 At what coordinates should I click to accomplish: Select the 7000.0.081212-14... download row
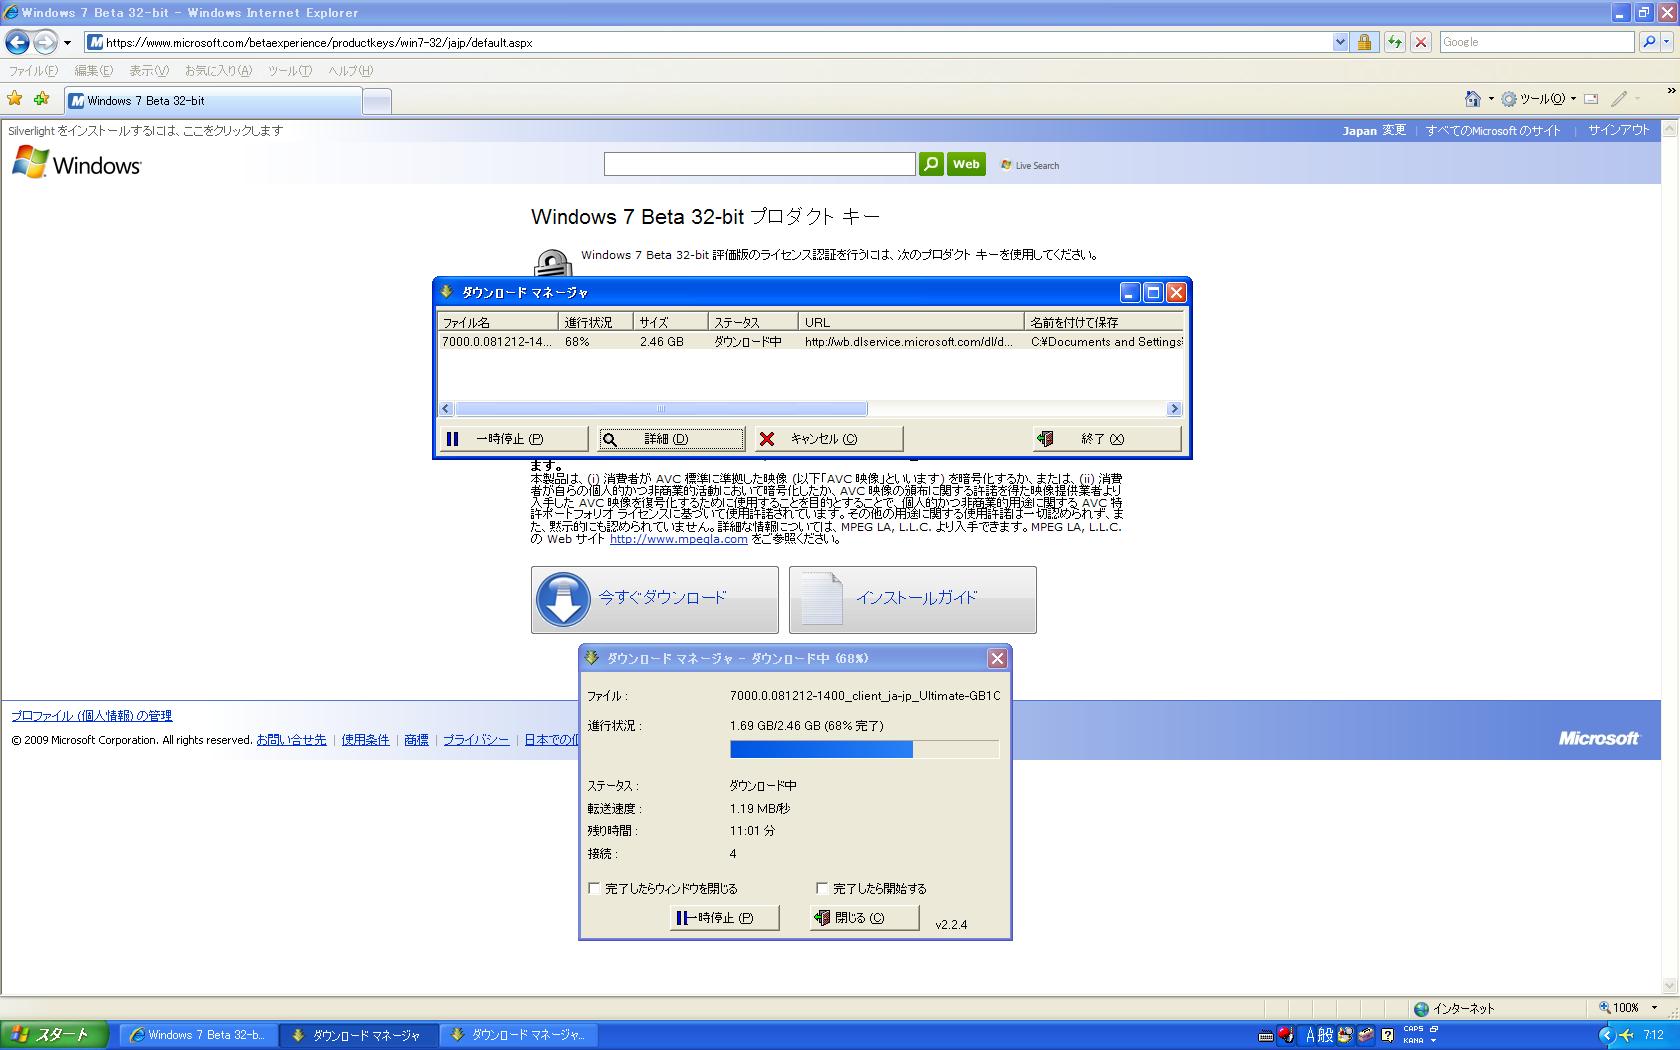tap(810, 342)
